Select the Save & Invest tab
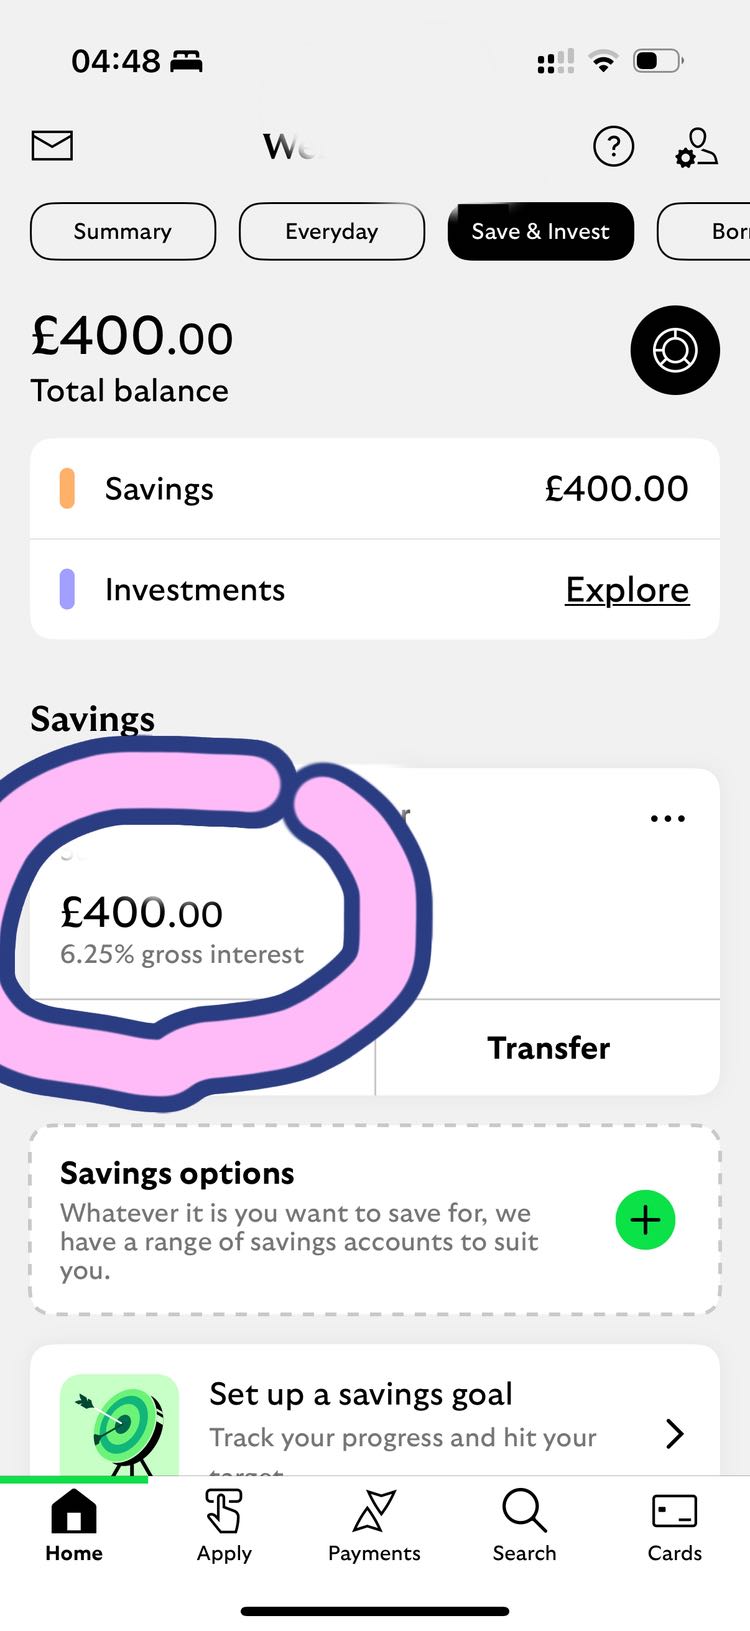This screenshot has height=1631, width=750. (x=541, y=231)
